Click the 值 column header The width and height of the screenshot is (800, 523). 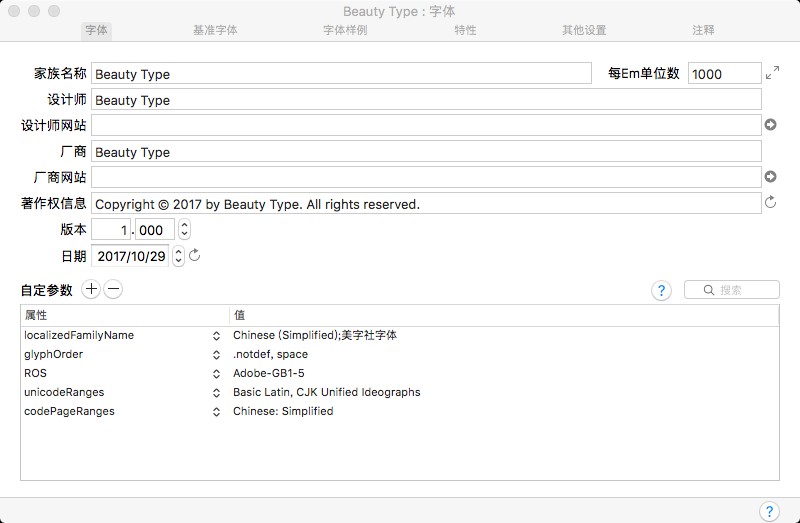coord(504,315)
